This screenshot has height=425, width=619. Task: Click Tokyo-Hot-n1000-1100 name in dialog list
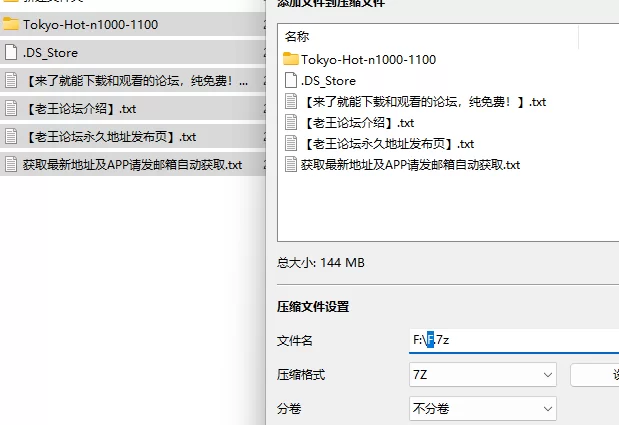tap(368, 60)
